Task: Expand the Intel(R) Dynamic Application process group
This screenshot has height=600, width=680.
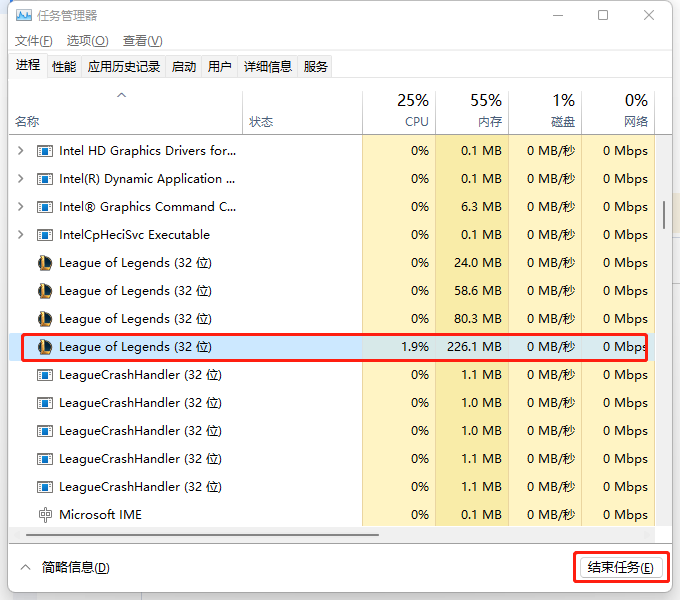Action: (20, 179)
